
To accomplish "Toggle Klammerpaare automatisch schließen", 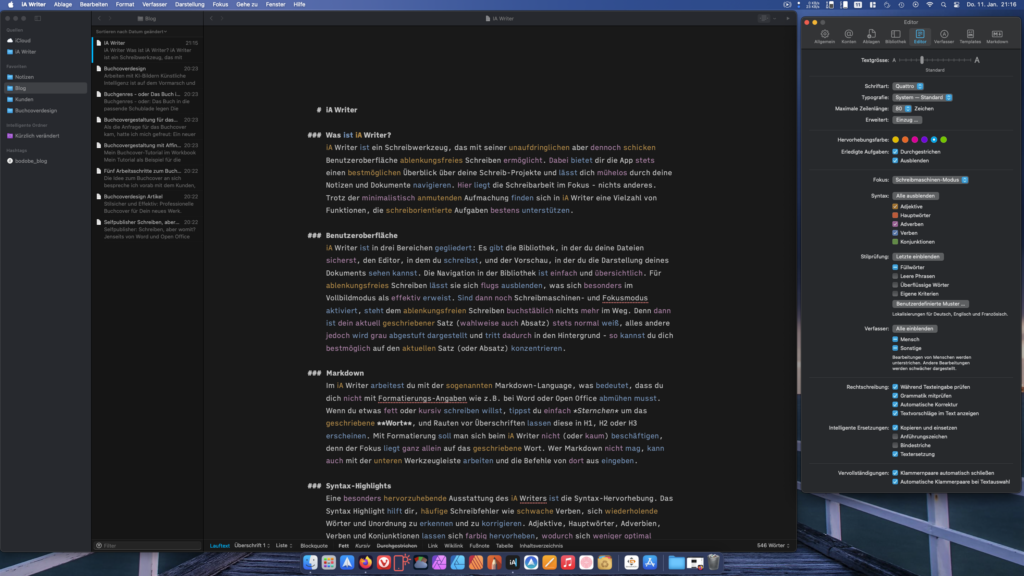I will click(x=895, y=473).
